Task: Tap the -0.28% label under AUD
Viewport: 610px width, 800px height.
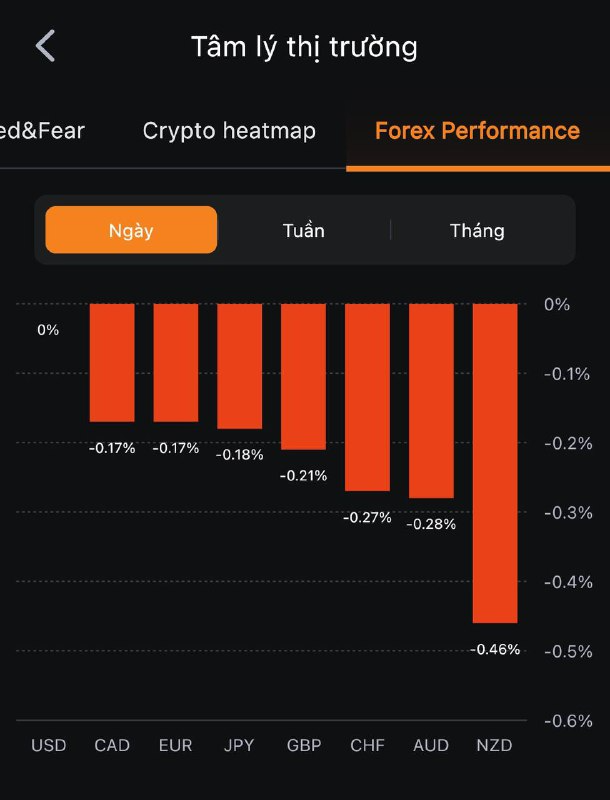Action: [x=431, y=524]
